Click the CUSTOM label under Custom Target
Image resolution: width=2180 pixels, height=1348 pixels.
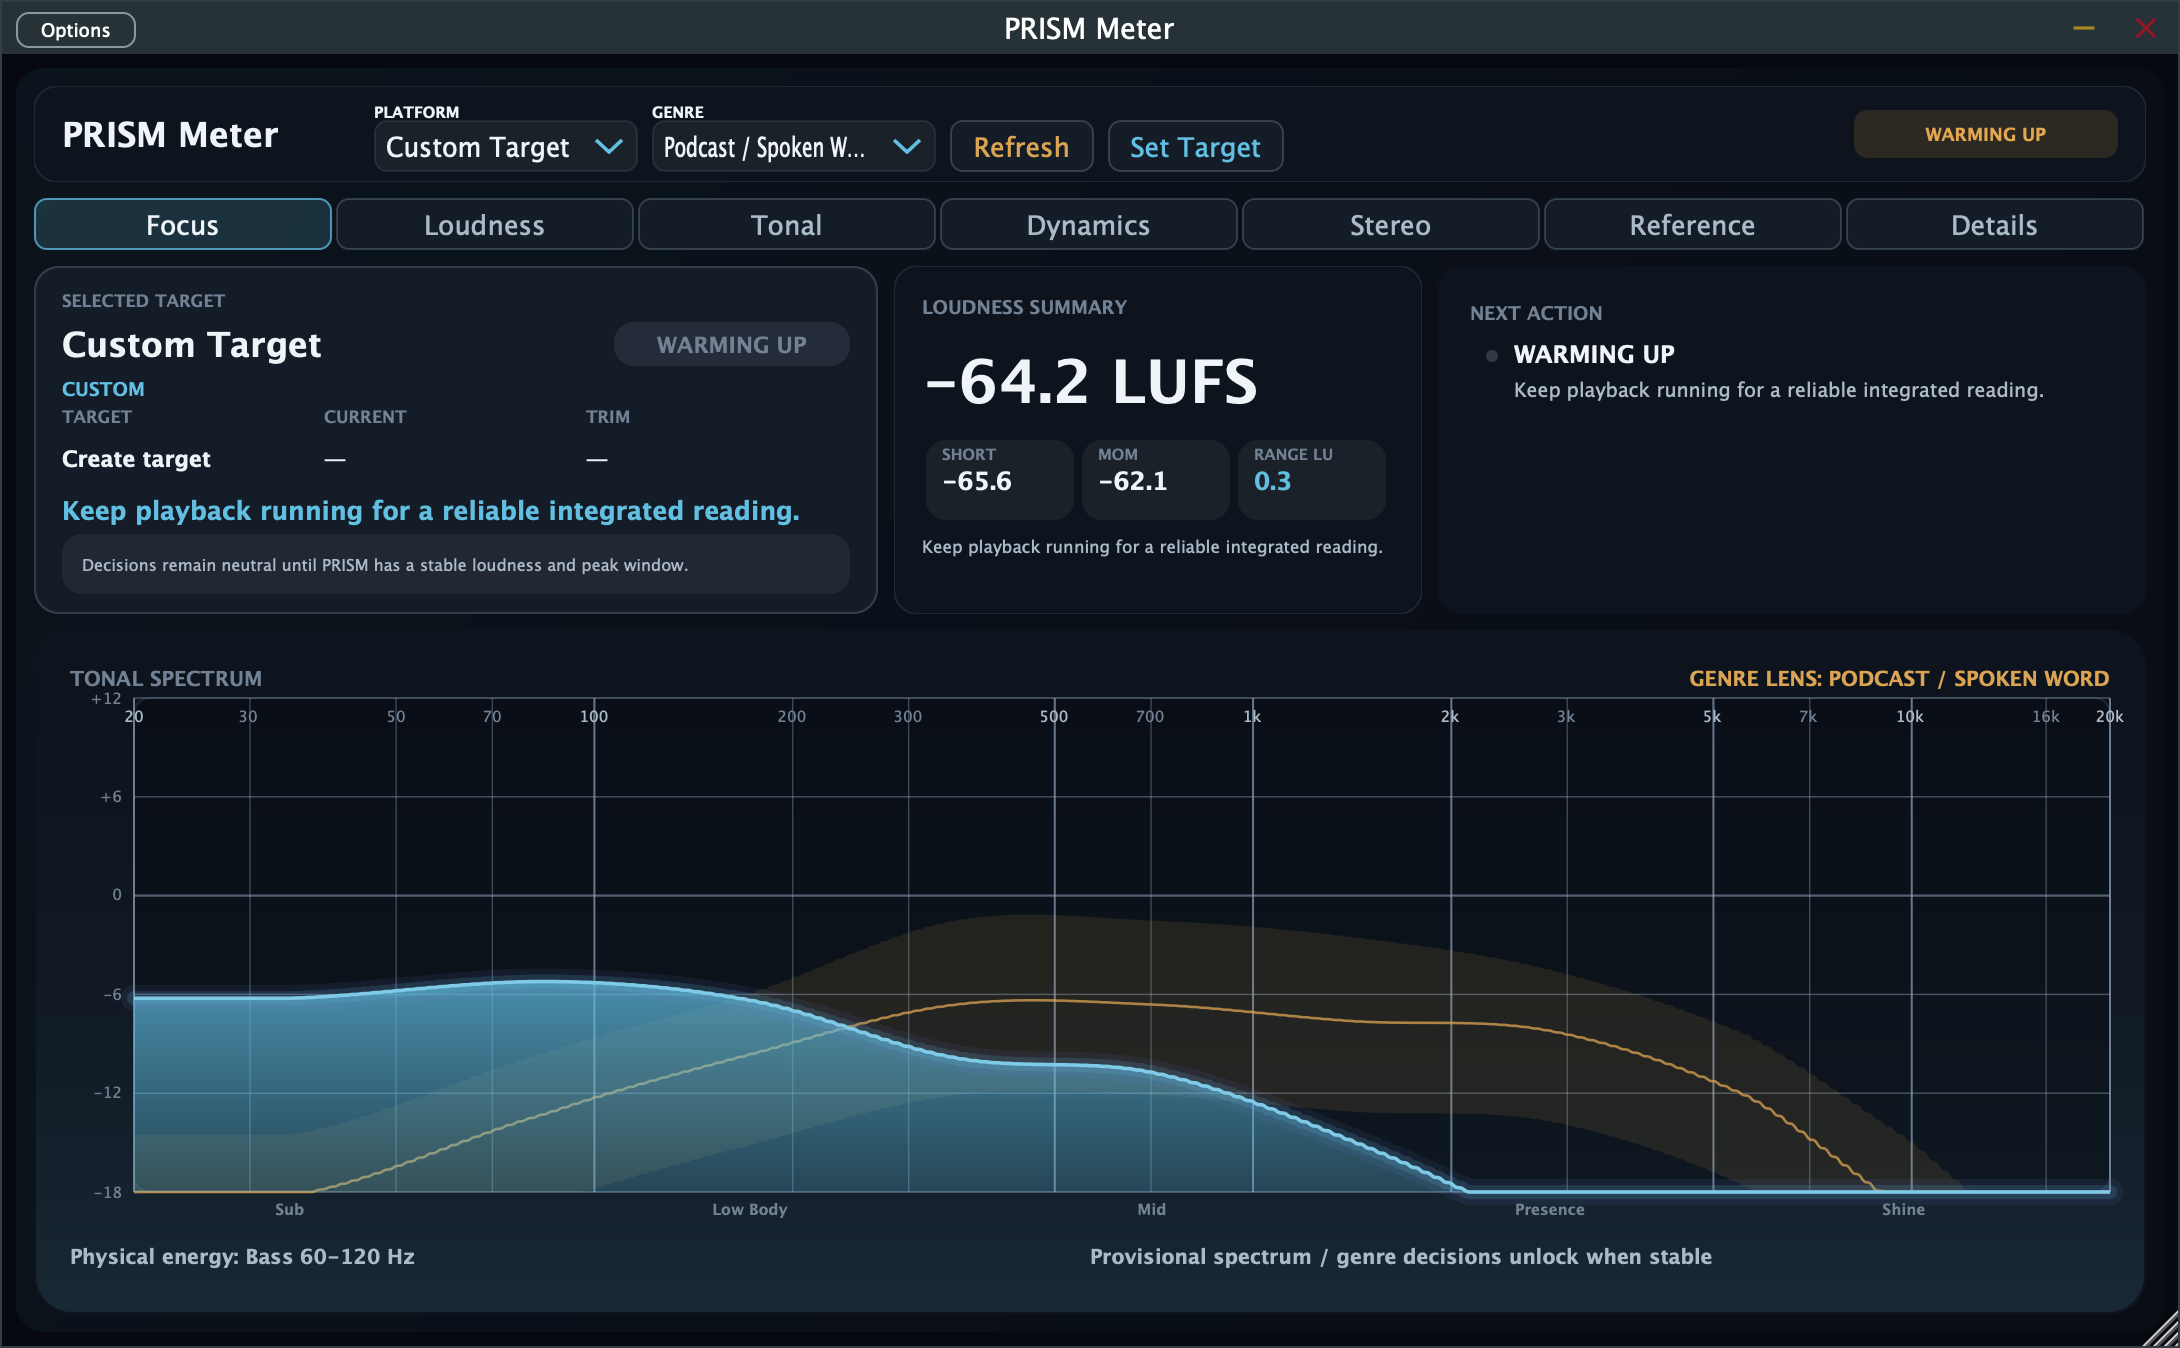[x=103, y=389]
